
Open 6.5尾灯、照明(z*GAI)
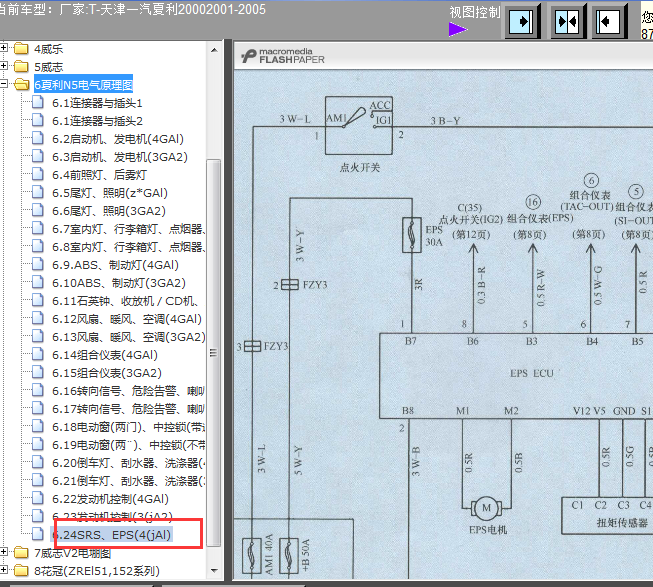pos(110,193)
